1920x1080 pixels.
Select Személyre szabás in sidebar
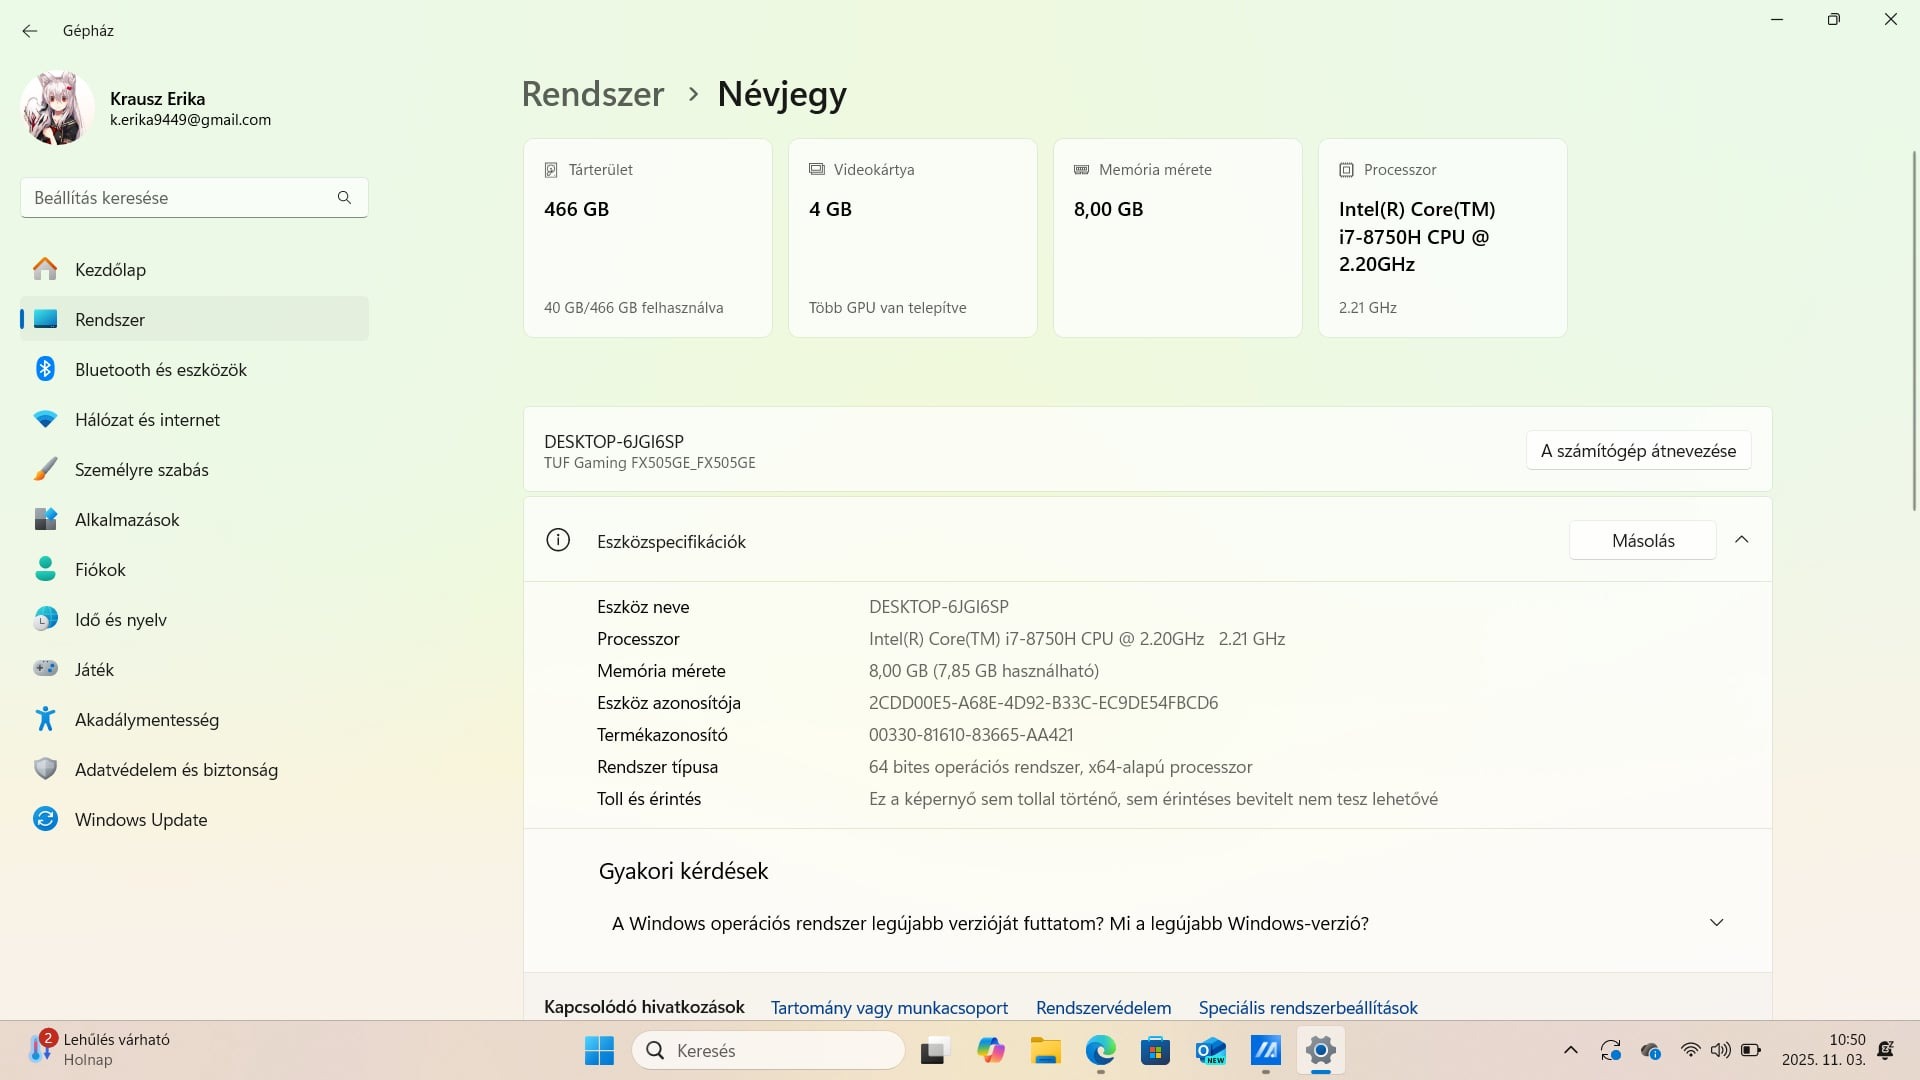coord(141,470)
